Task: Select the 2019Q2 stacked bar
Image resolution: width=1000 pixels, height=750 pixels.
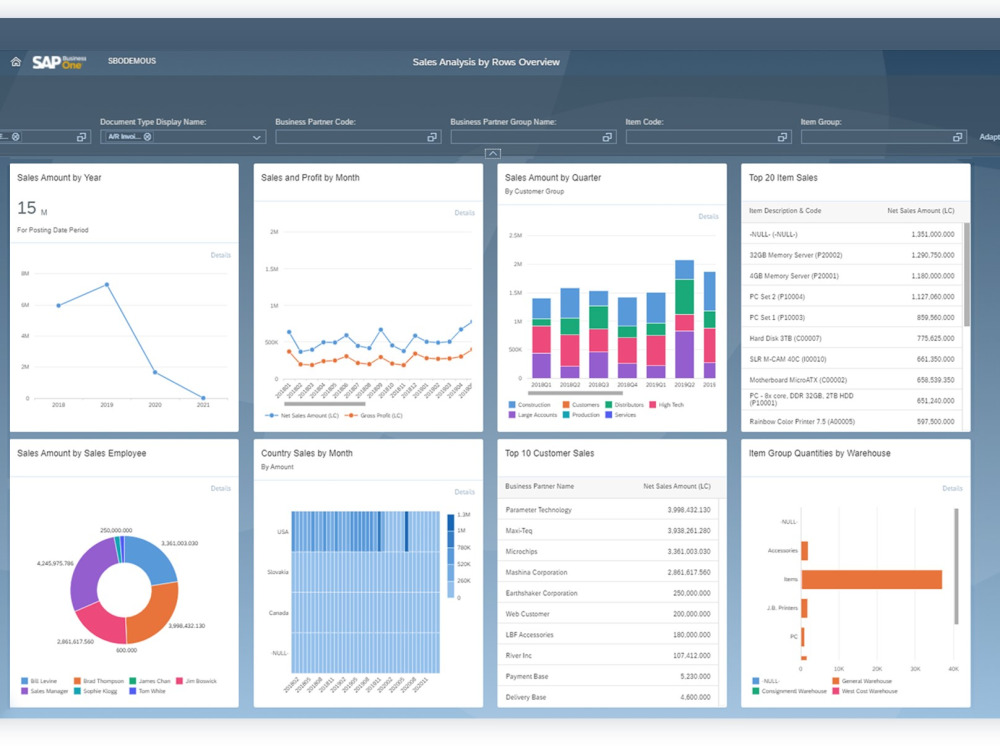Action: tap(684, 319)
